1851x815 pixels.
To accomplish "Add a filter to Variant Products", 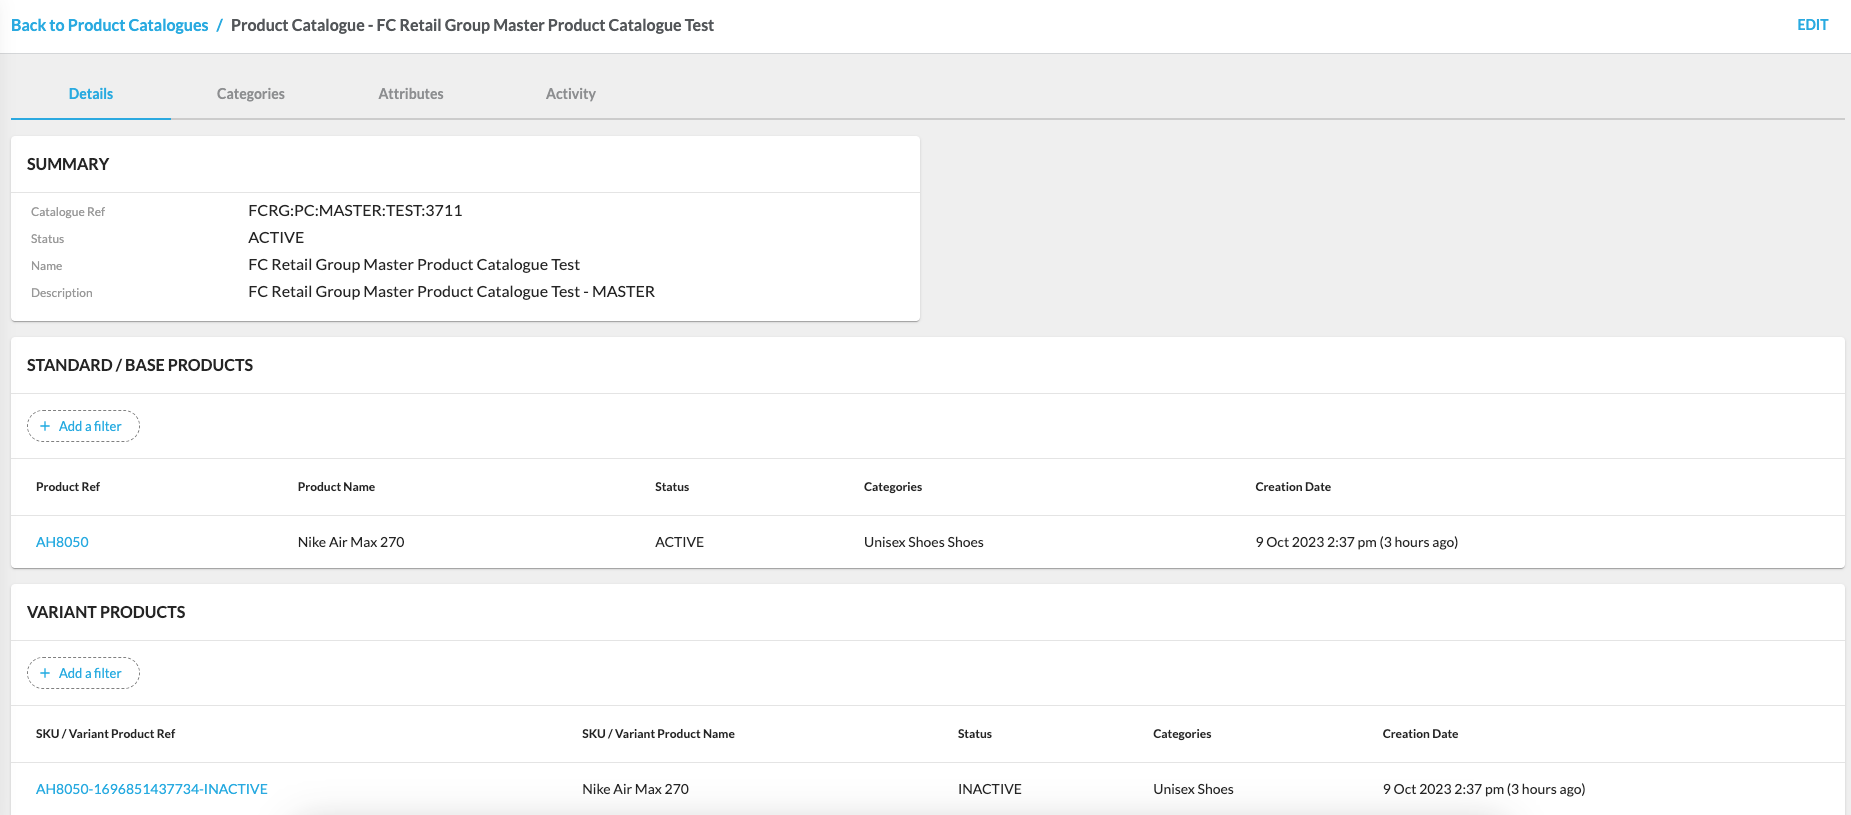I will [83, 673].
